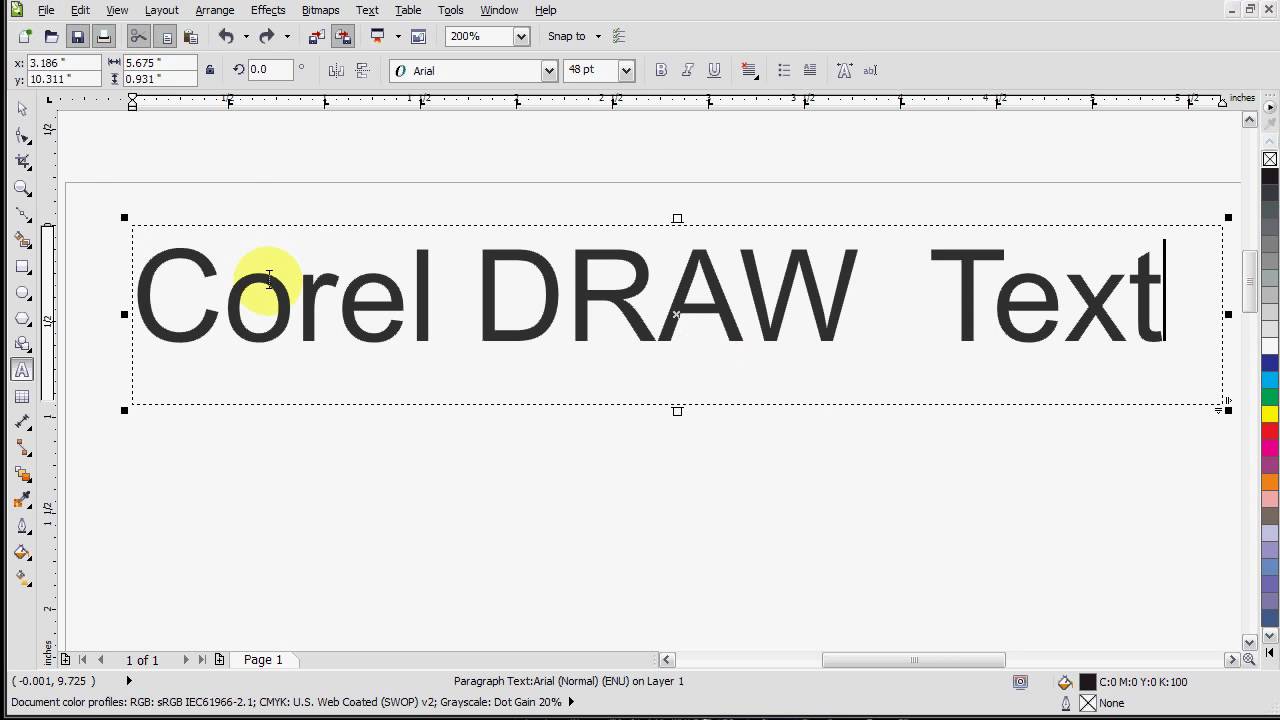Toggle Bold formatting

tap(660, 70)
